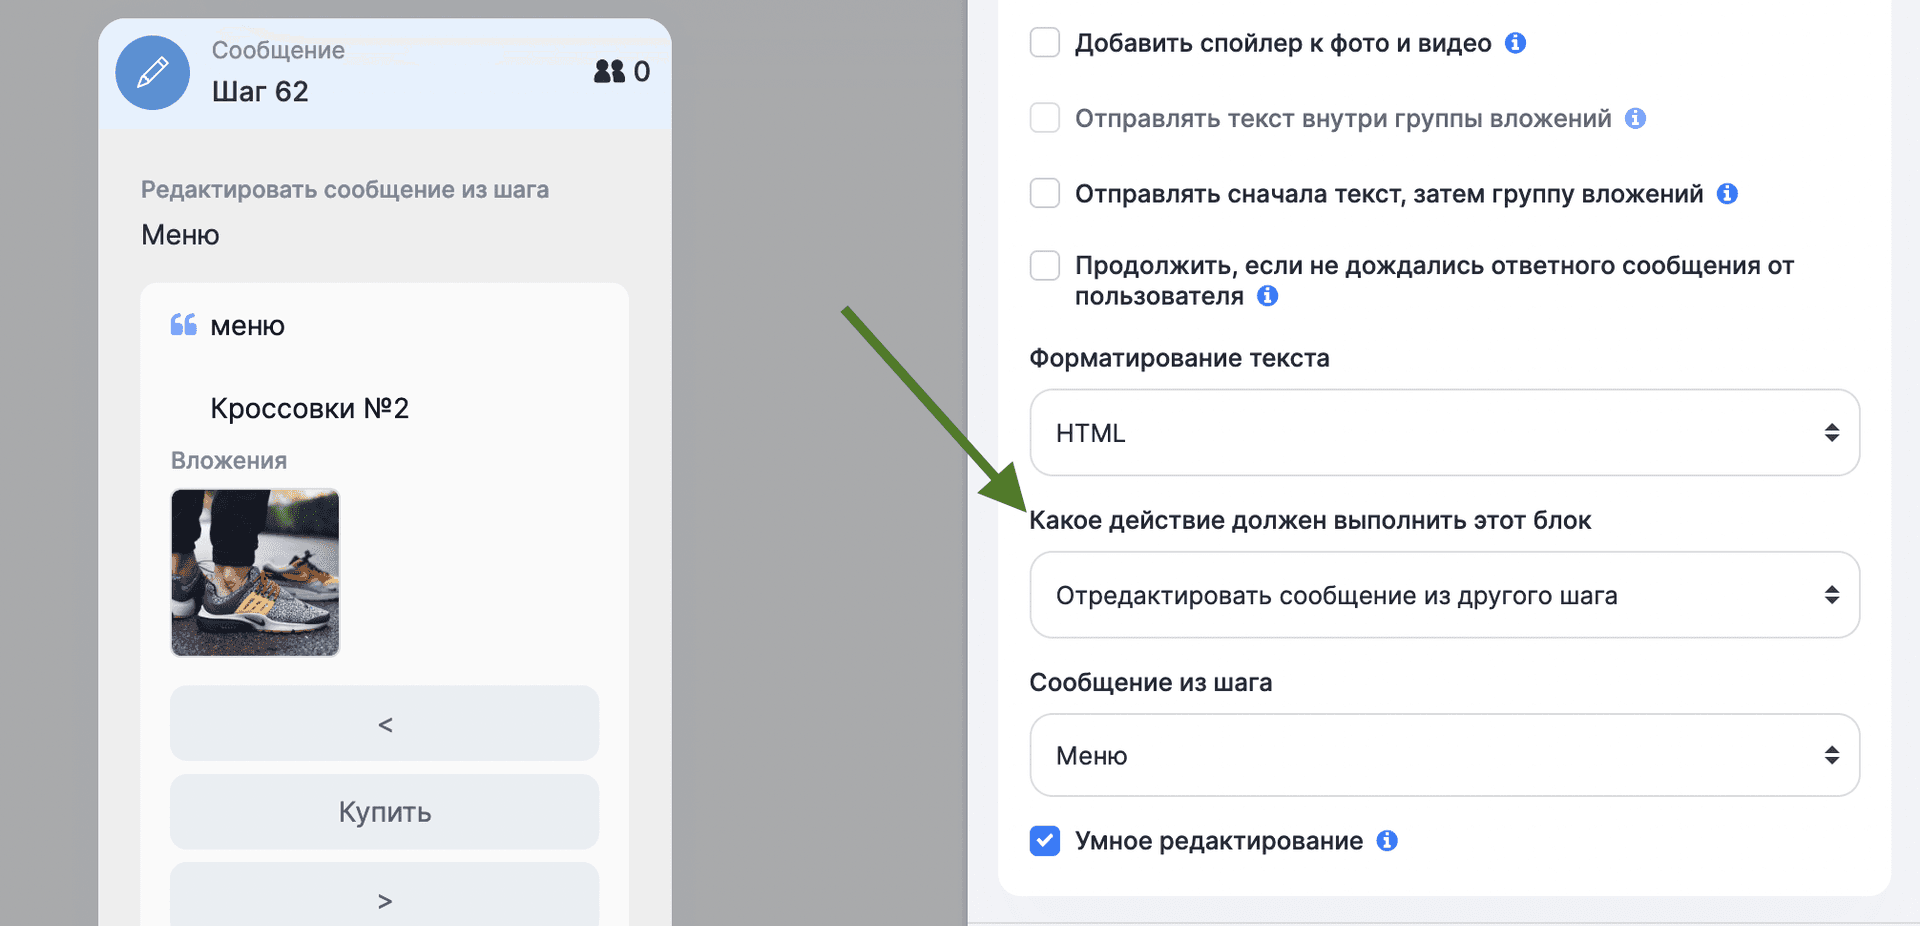The width and height of the screenshot is (1920, 926).
Task: Click info icon beside spoiler option
Action: 1515,43
